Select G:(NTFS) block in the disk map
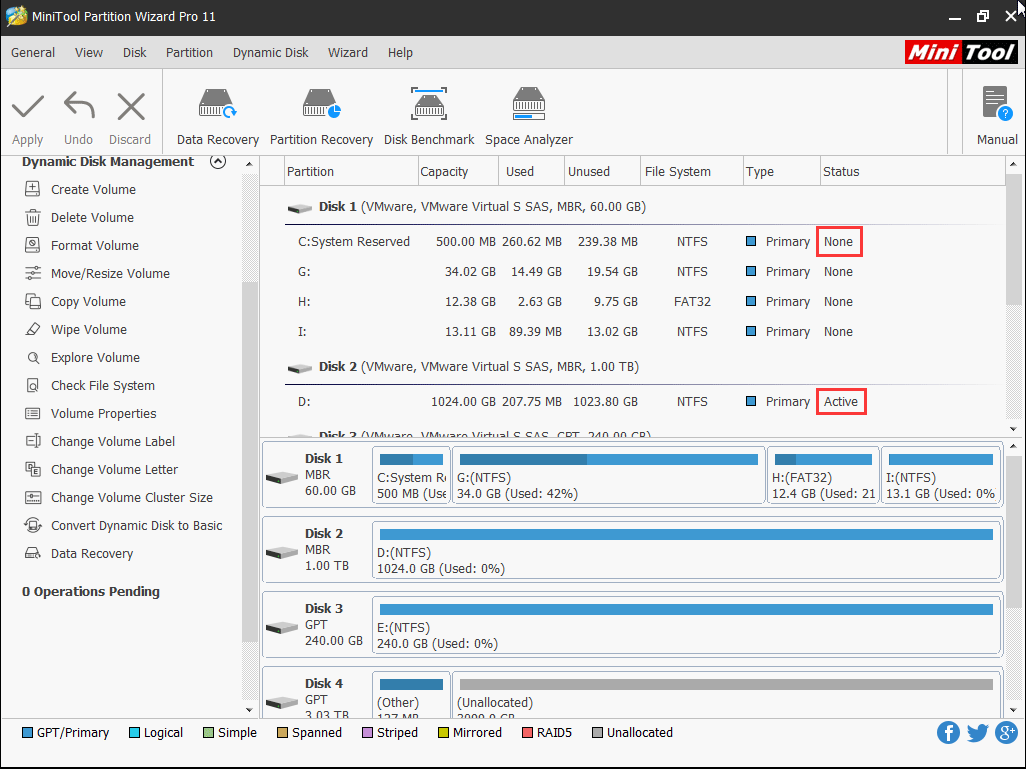Viewport: 1026px width, 769px height. [609, 475]
